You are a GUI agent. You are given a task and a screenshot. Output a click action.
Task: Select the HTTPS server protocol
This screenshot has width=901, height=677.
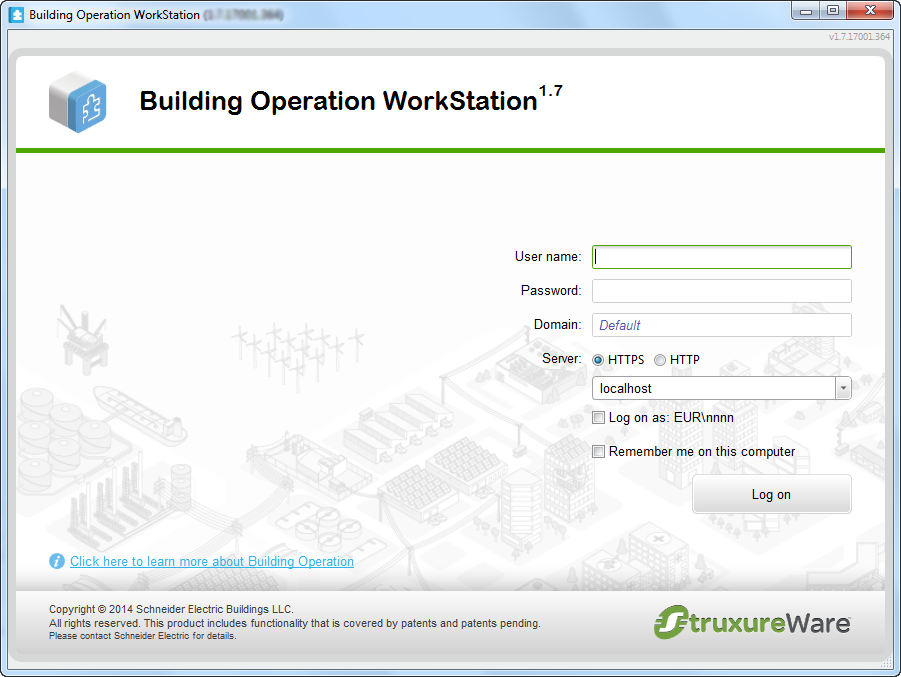(599, 360)
